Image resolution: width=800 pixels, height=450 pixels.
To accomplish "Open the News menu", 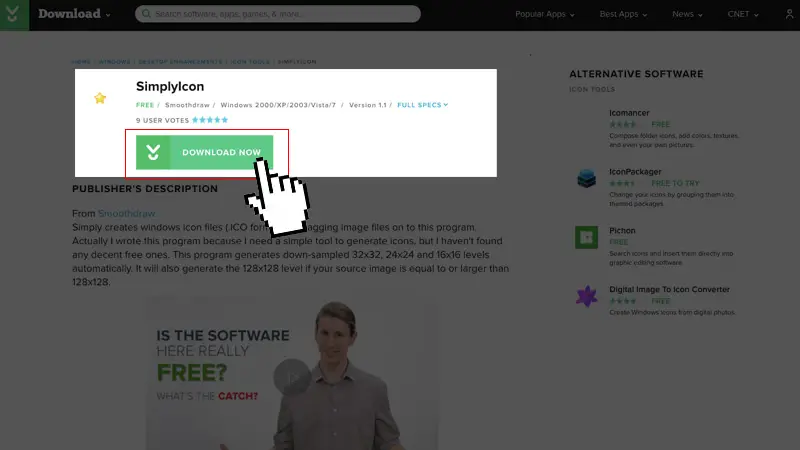I will (687, 14).
